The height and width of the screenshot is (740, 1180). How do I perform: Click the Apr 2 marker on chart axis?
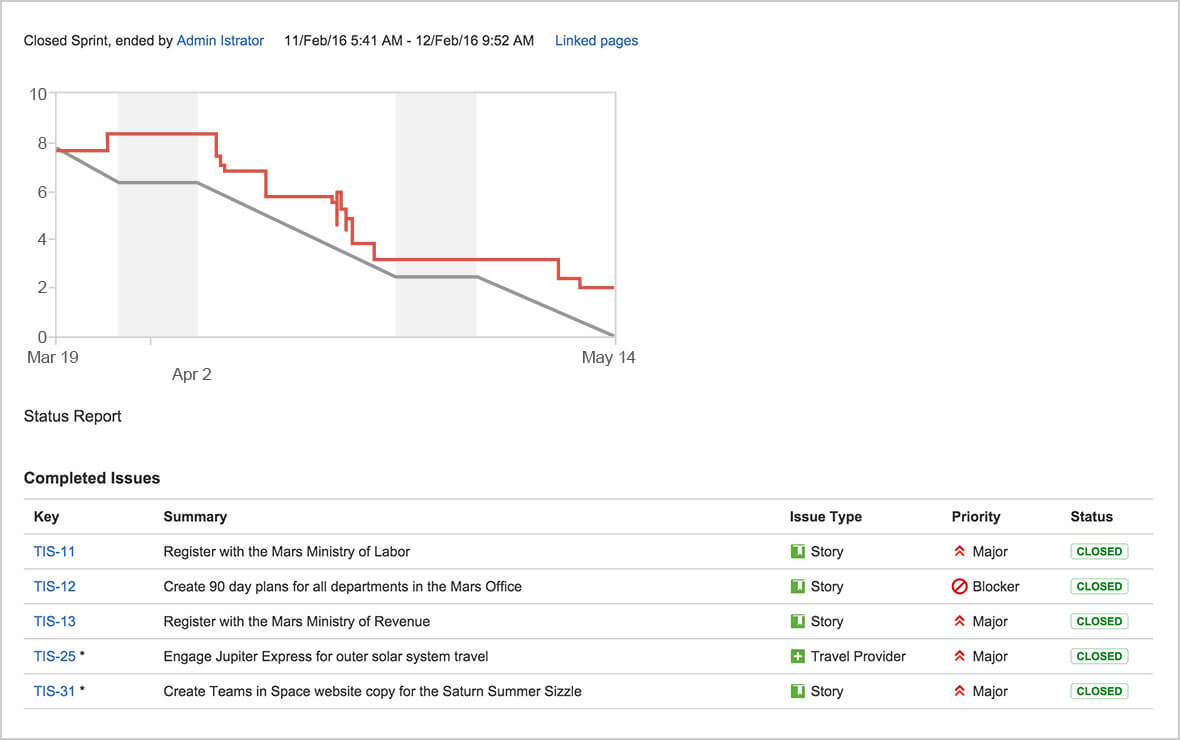(191, 374)
